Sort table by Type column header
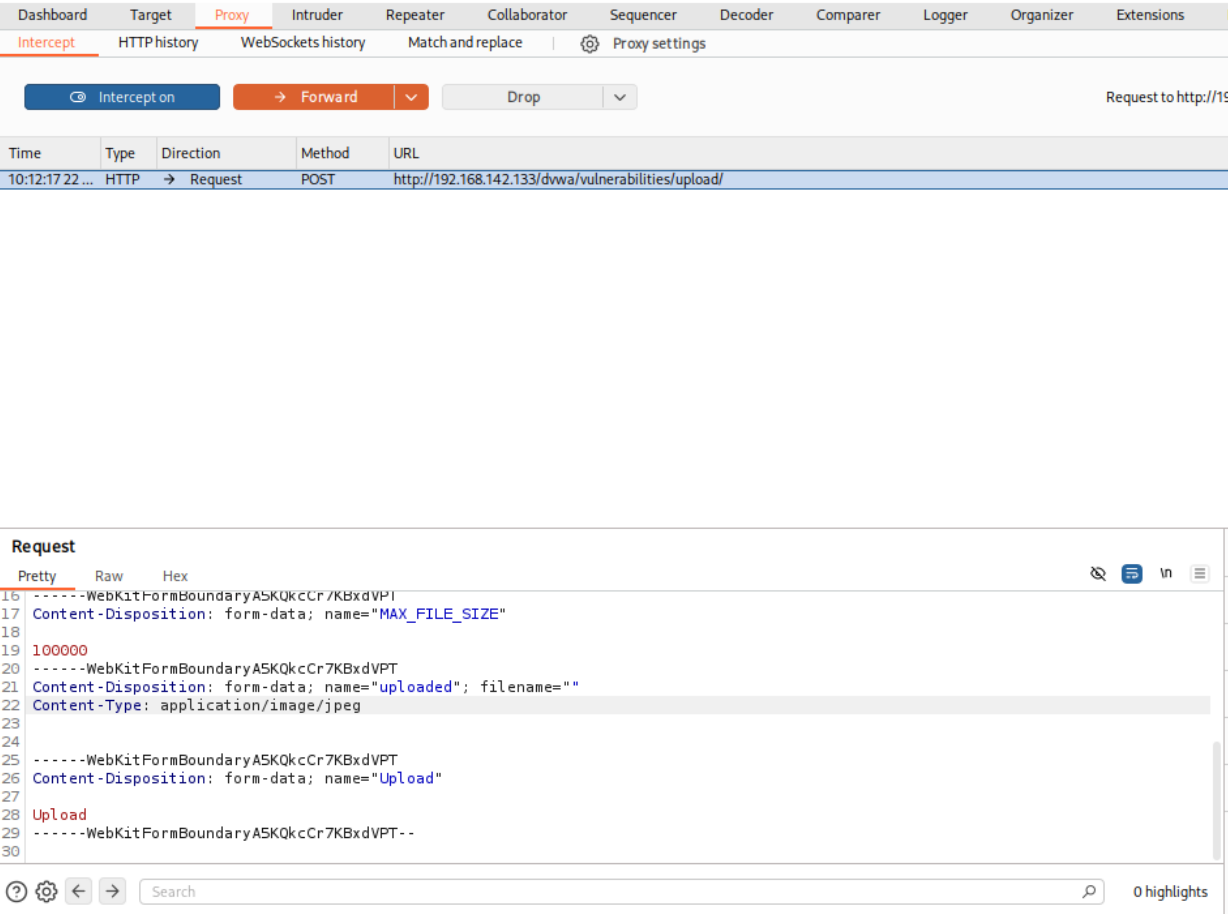Viewport: 1228px width, 914px height. pos(126,153)
